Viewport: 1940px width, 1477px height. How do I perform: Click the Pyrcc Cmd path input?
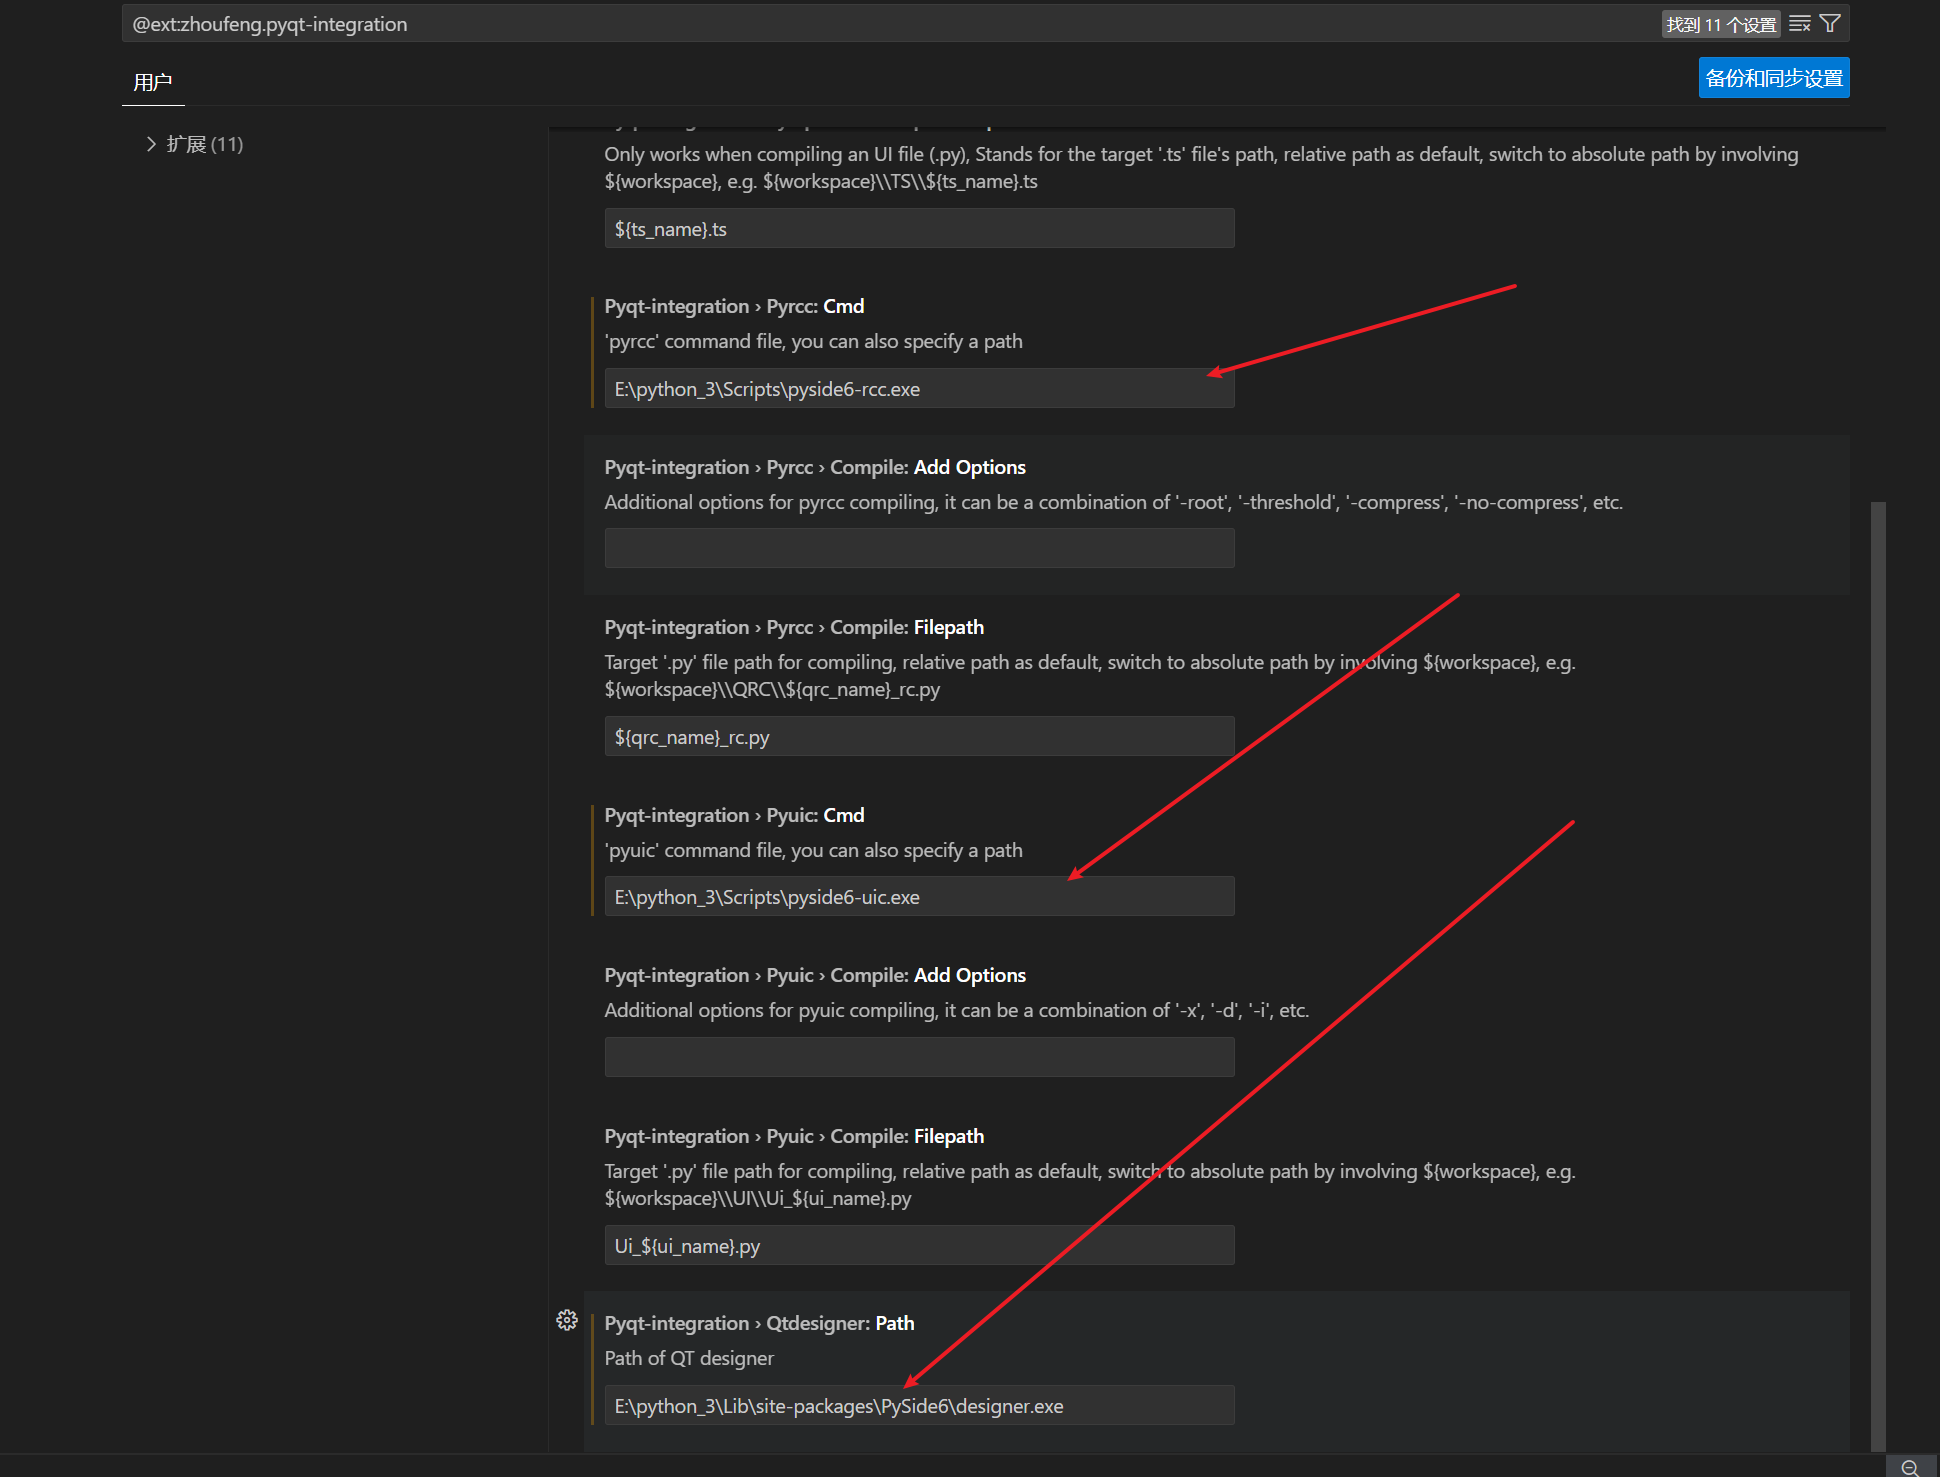pyautogui.click(x=918, y=389)
